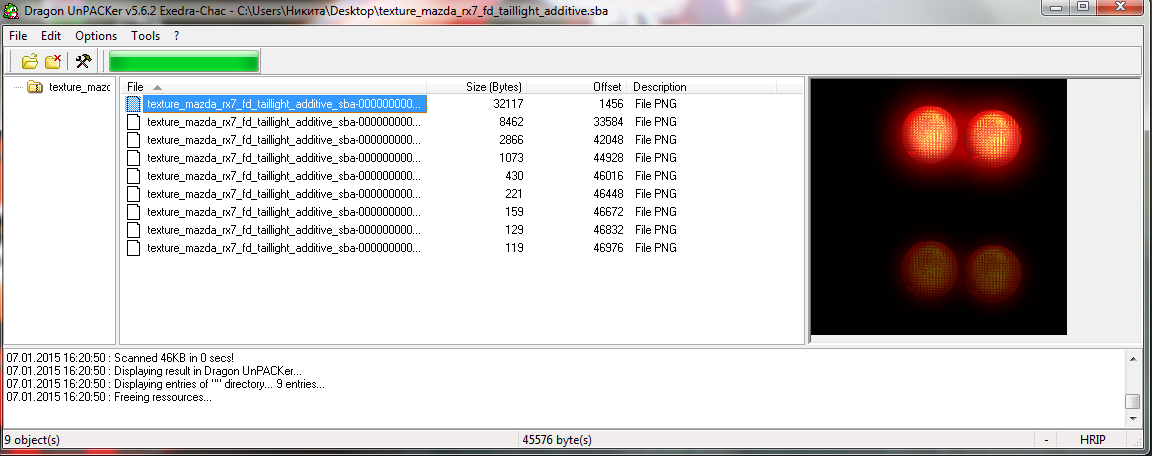This screenshot has width=1152, height=456.
Task: Click the Dragon UnPACKer title bar icon
Action: click(10, 8)
